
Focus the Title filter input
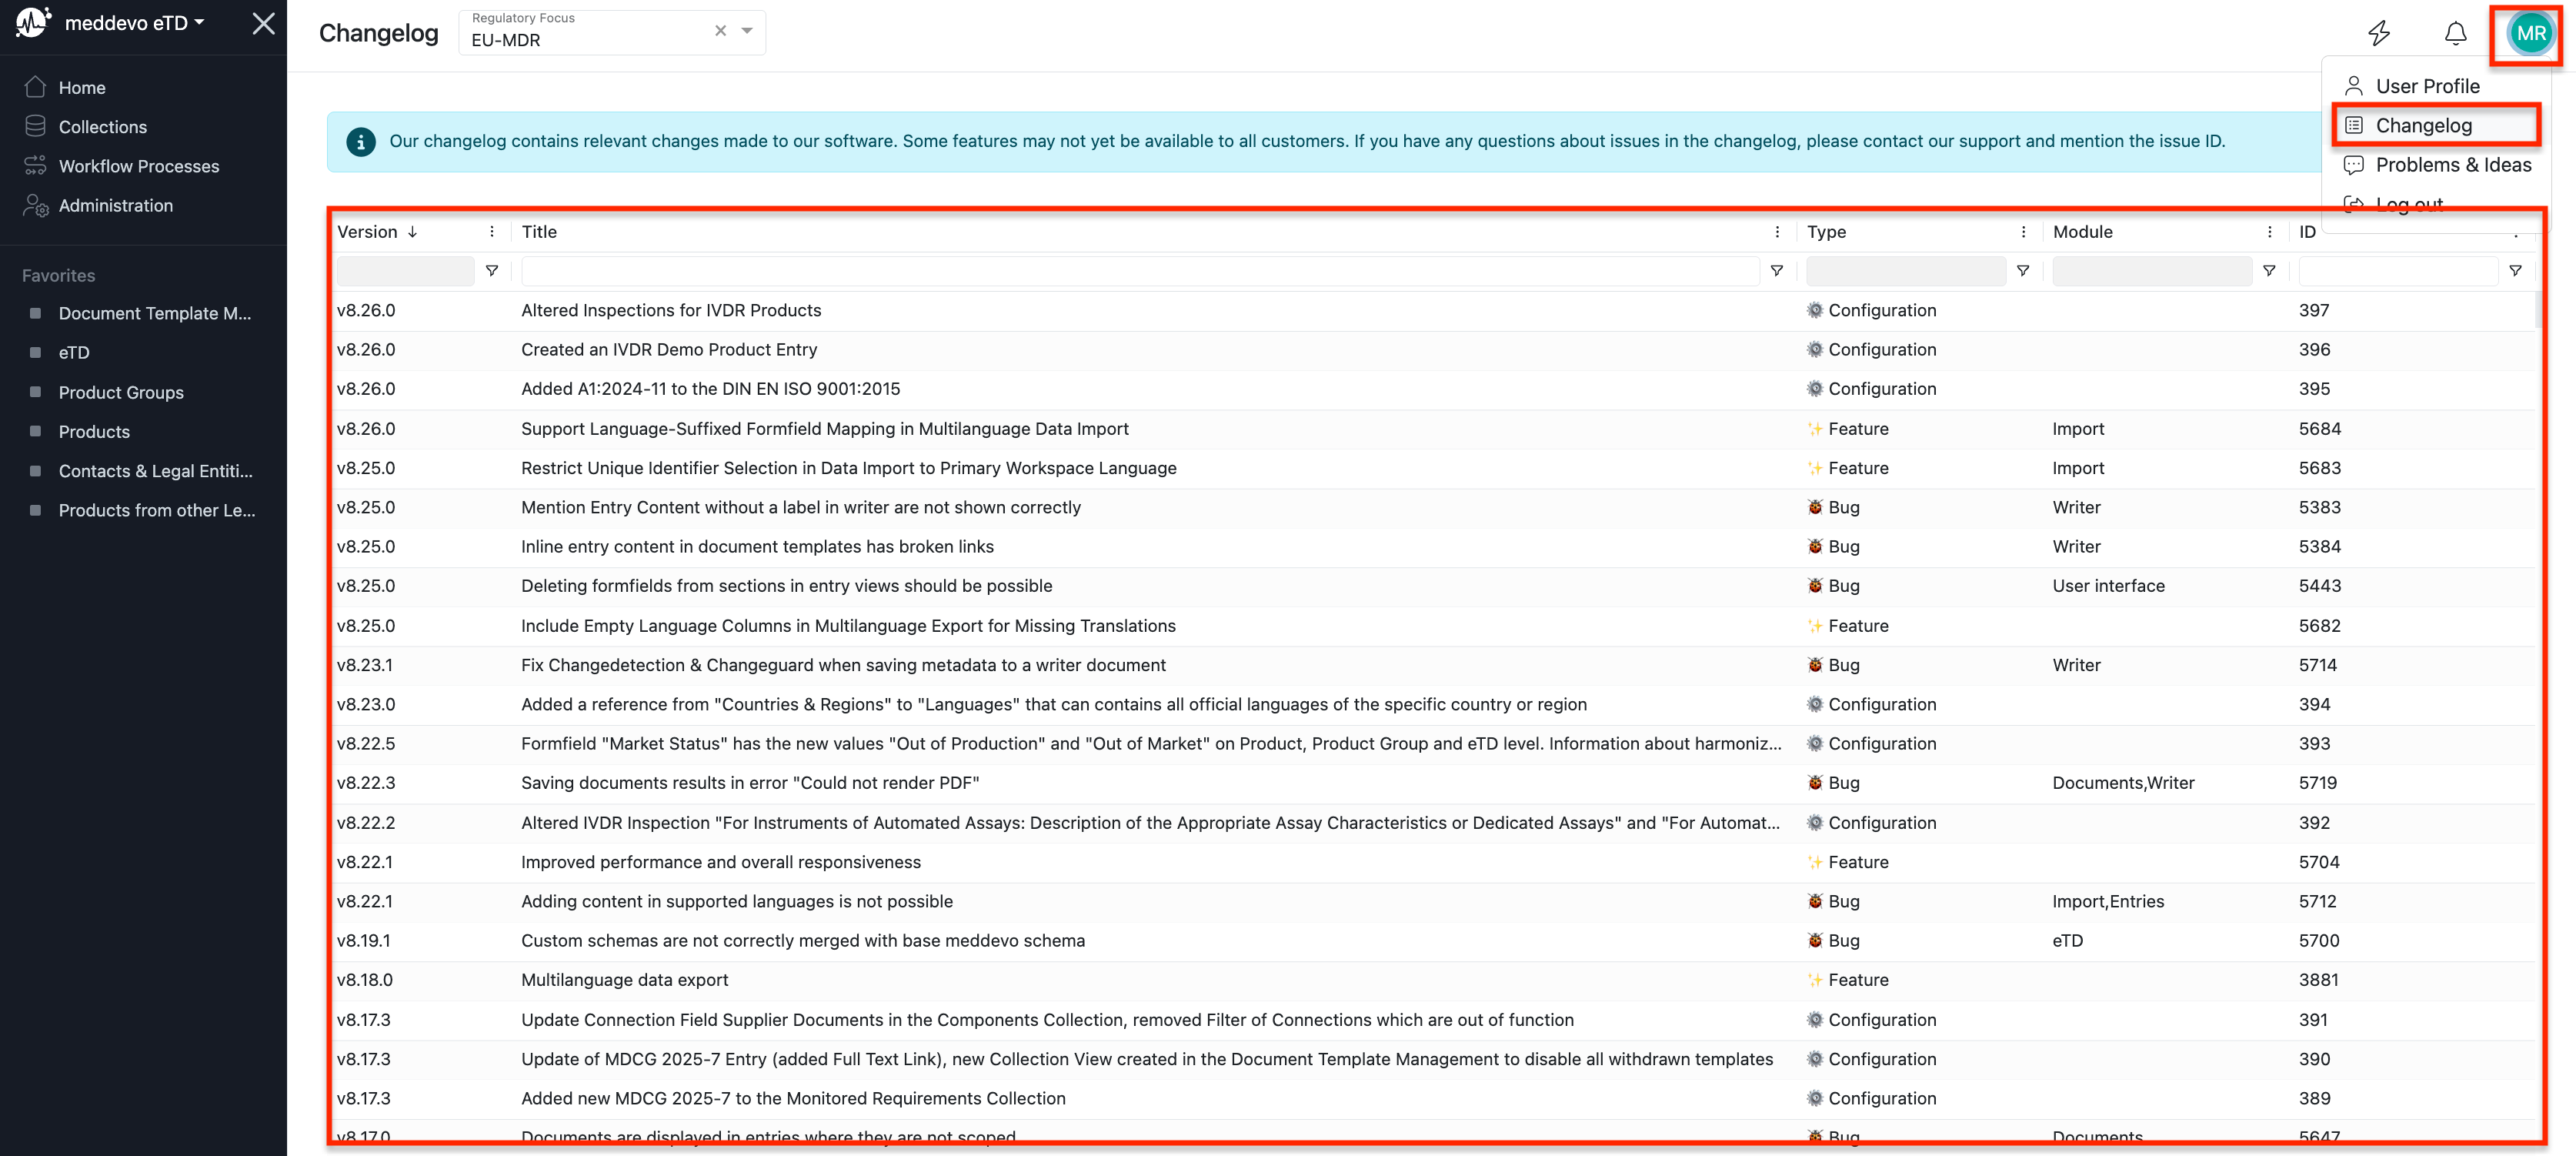pos(1140,271)
